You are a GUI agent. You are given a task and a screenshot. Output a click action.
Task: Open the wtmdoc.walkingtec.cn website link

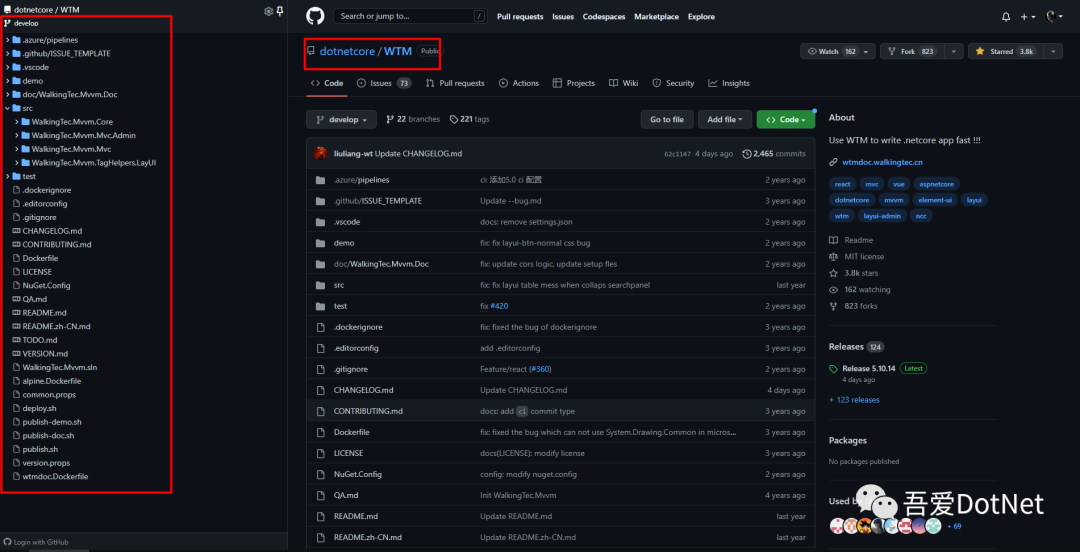coord(882,163)
